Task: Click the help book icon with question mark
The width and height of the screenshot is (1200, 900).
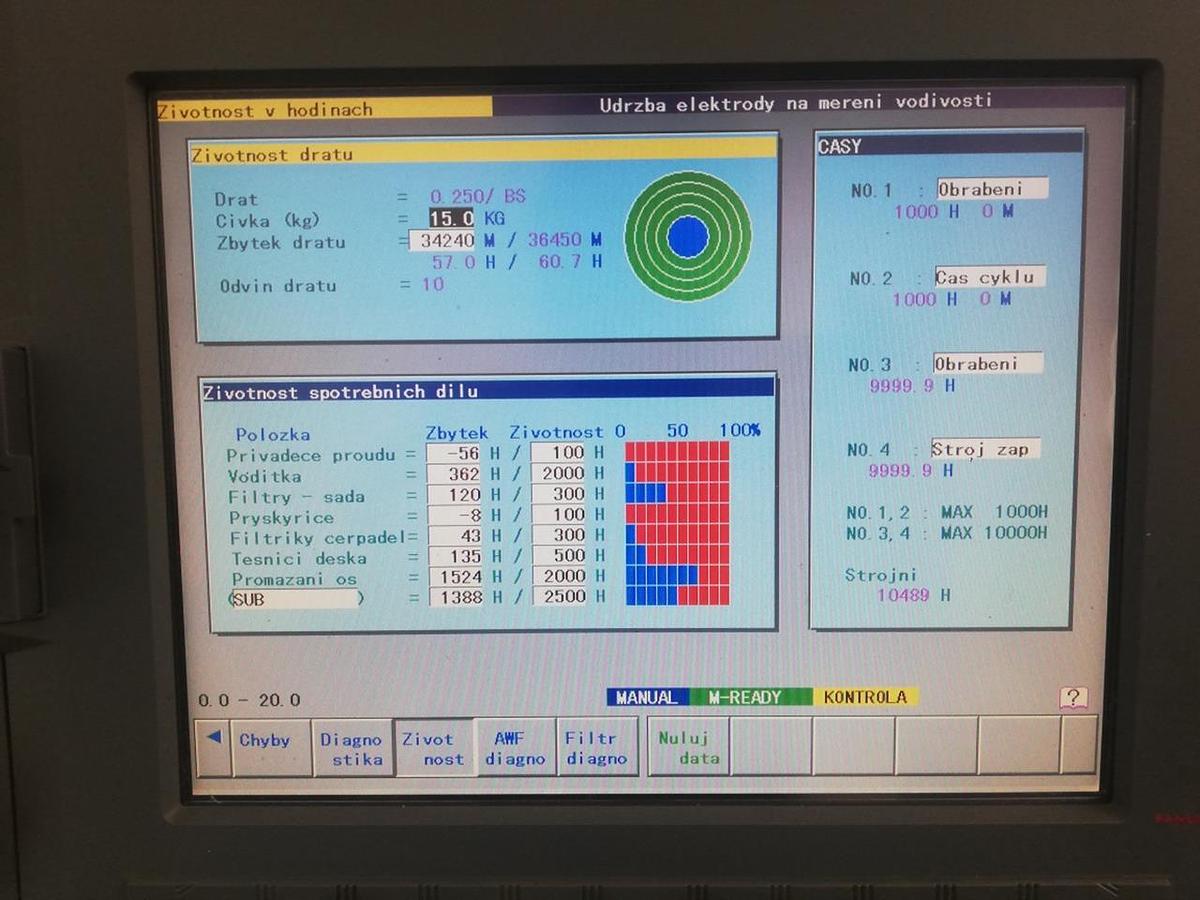Action: [1072, 698]
